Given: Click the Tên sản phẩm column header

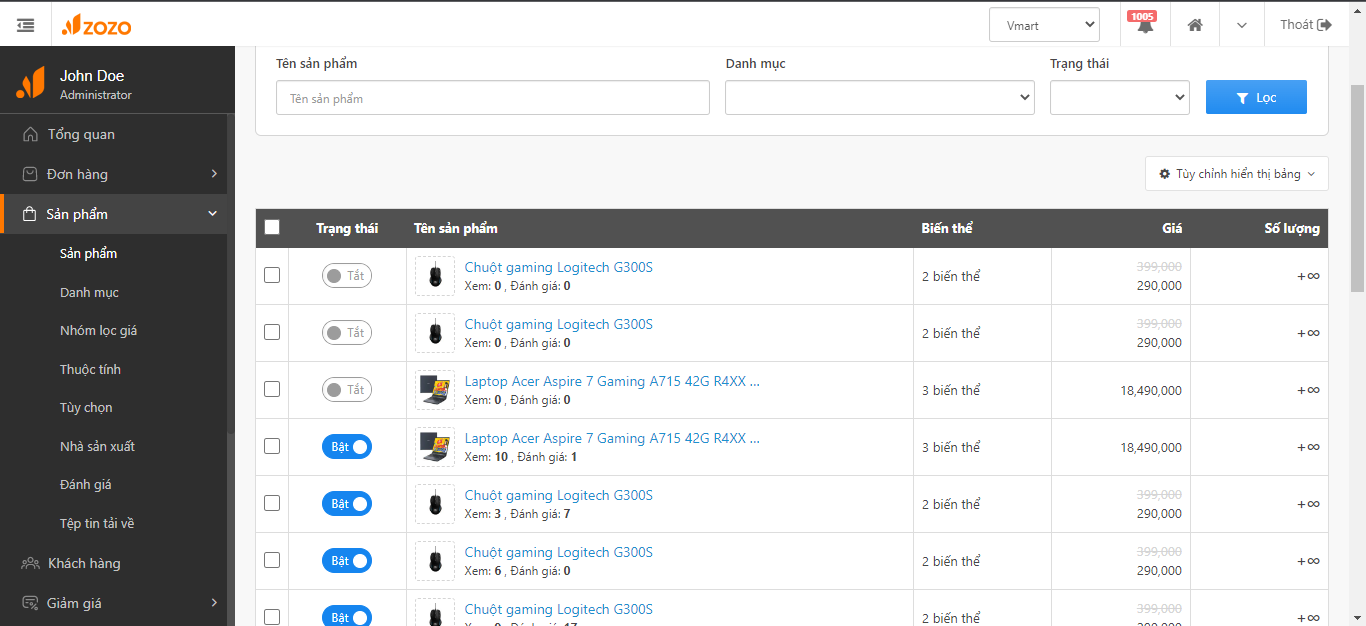Looking at the screenshot, I should [x=456, y=228].
